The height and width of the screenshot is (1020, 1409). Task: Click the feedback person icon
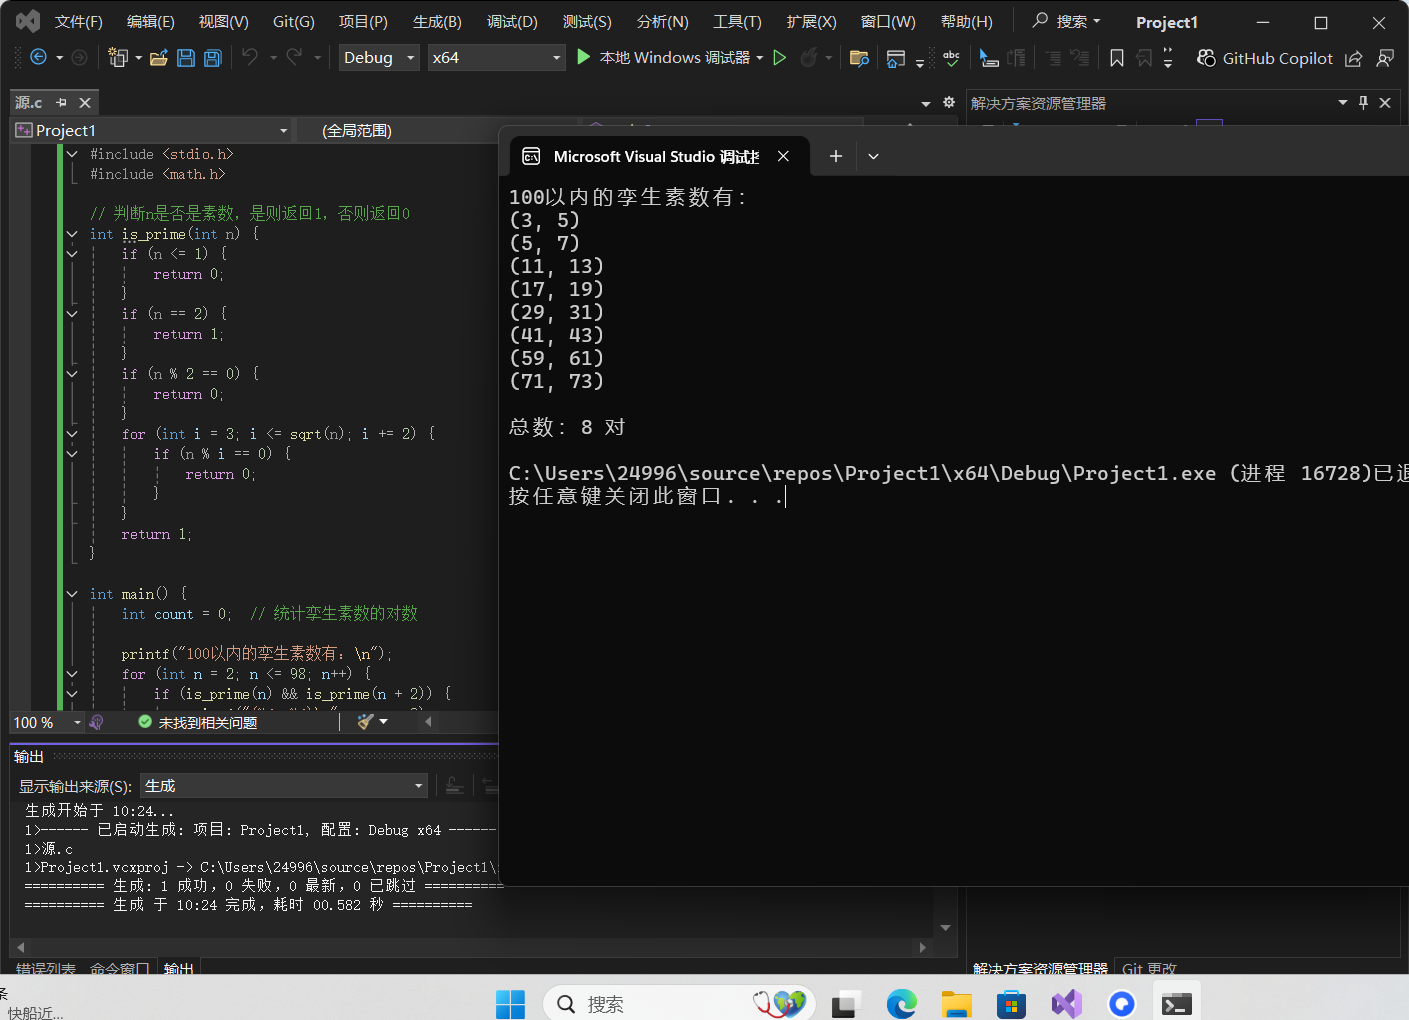[x=1385, y=58]
